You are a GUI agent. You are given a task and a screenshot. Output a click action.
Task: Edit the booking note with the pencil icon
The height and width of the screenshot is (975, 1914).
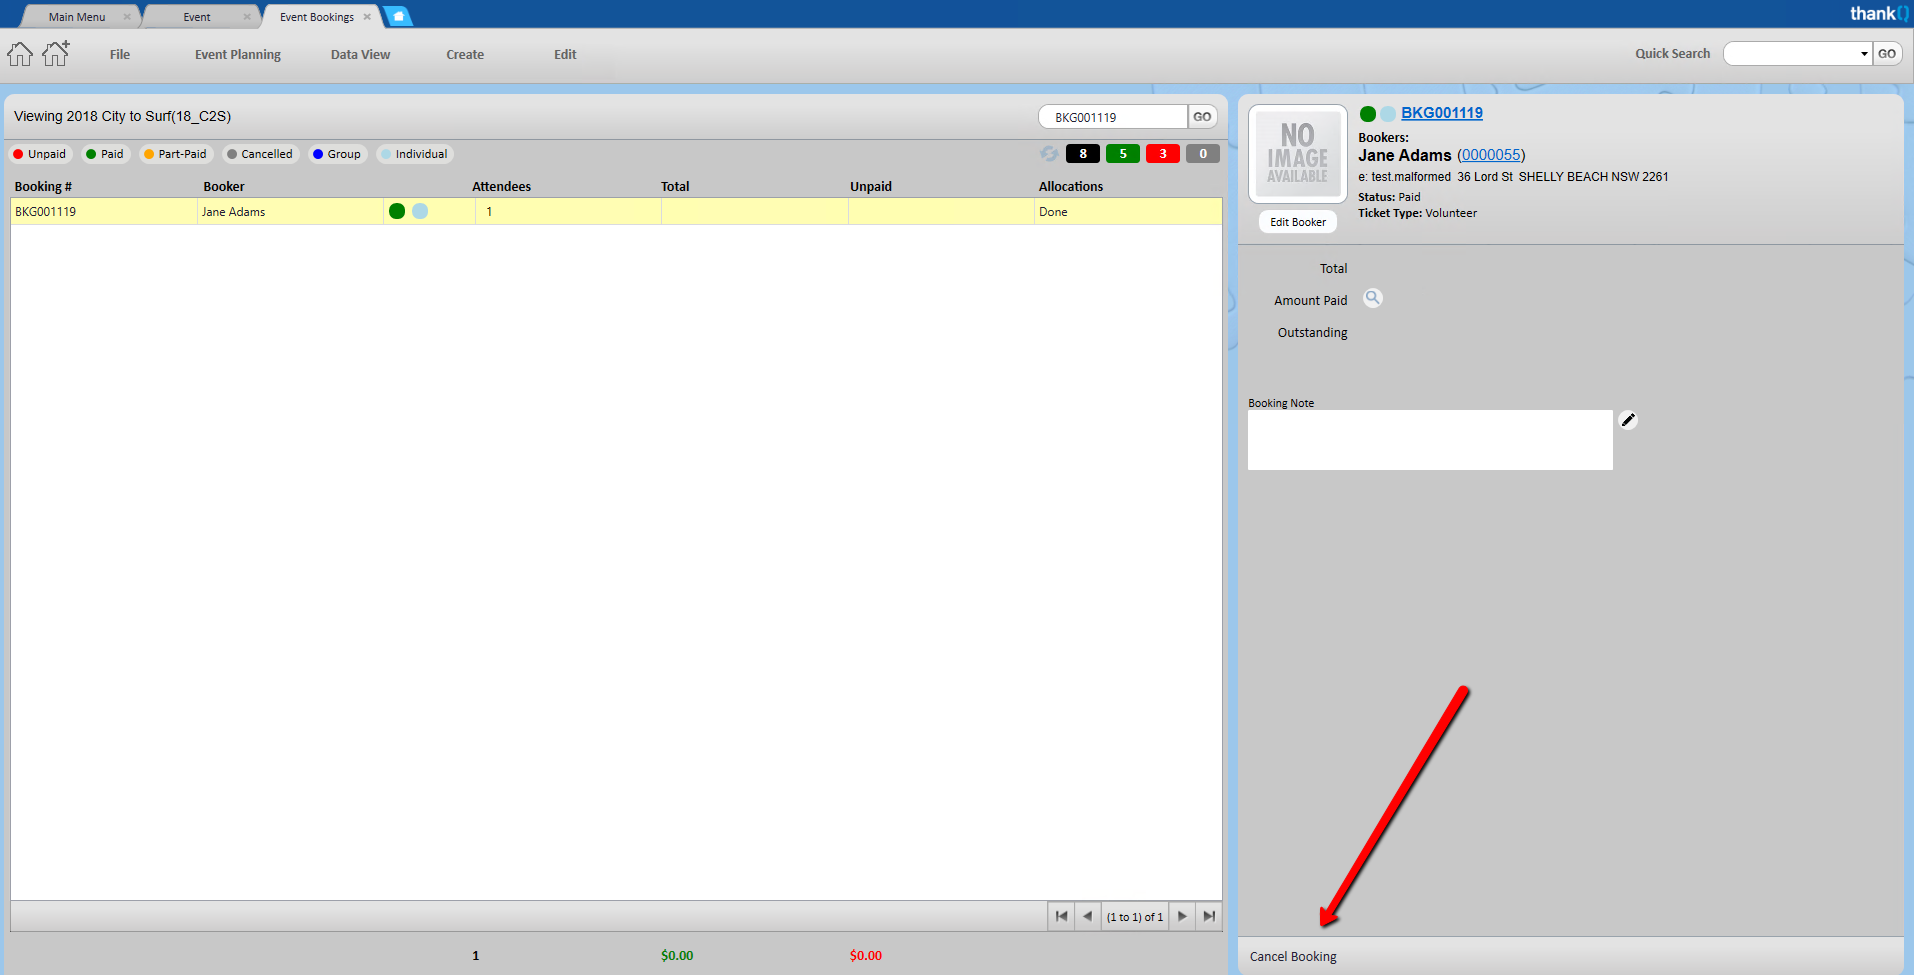(1628, 420)
